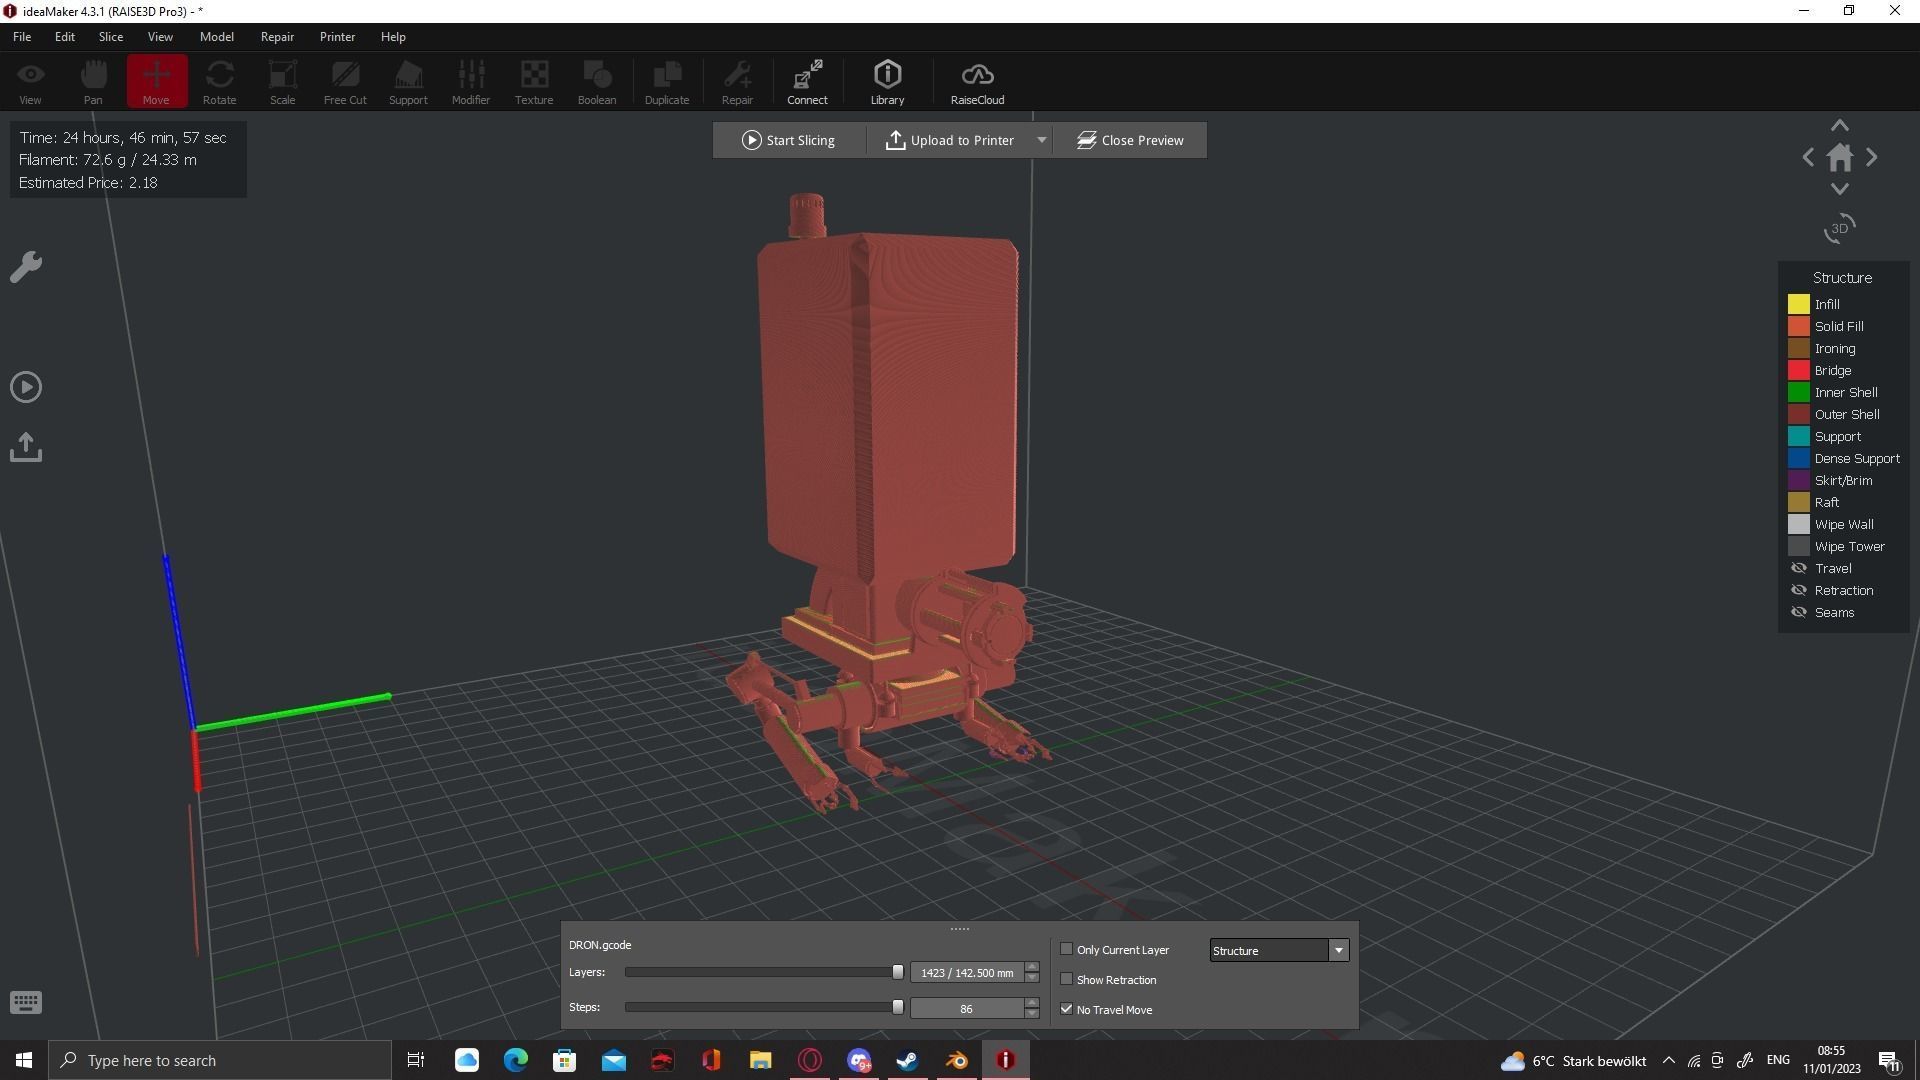Select the Rotate tool
The width and height of the screenshot is (1920, 1080).
[219, 80]
